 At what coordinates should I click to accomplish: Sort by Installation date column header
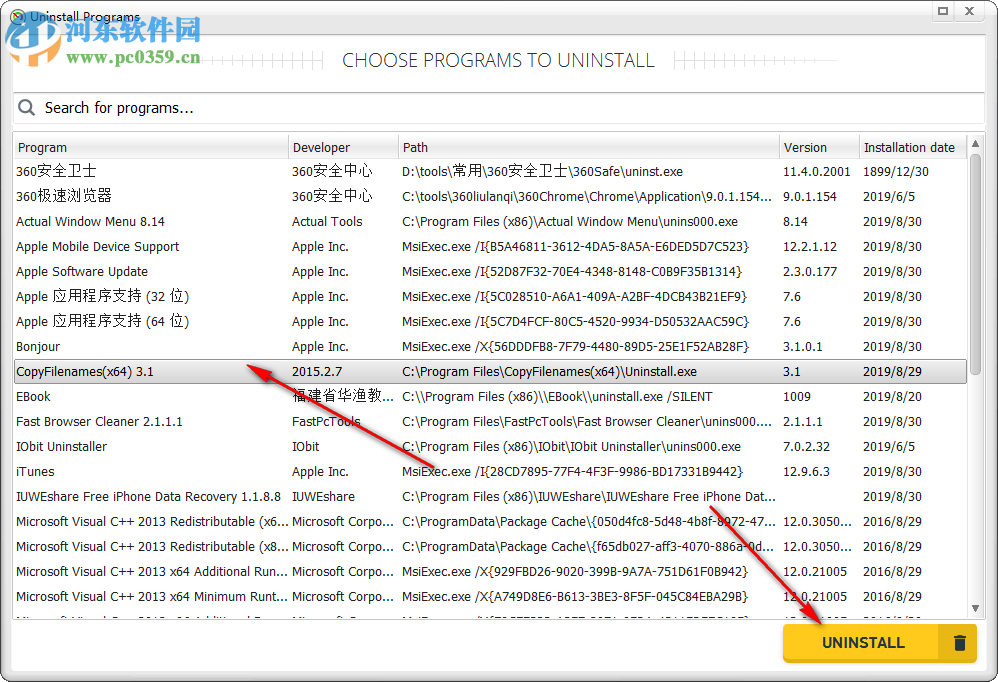tap(912, 148)
